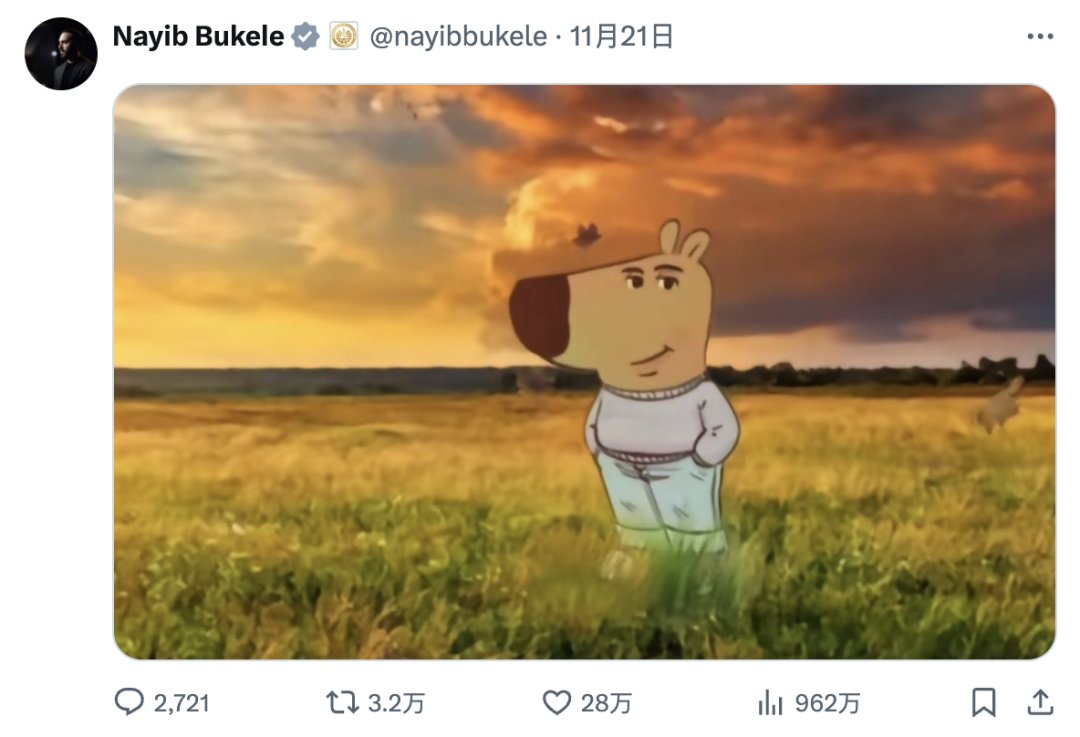1080x737 pixels.
Task: Open the three-dot more options menu
Action: pyautogui.click(x=1040, y=37)
